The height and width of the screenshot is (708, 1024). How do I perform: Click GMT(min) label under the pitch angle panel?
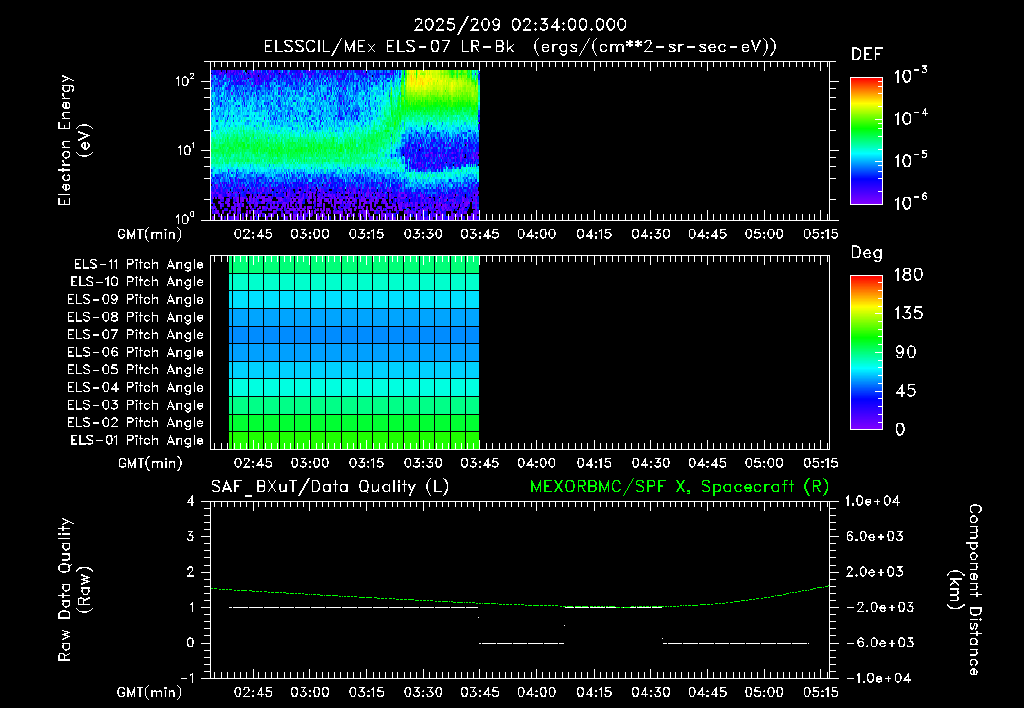(150, 463)
